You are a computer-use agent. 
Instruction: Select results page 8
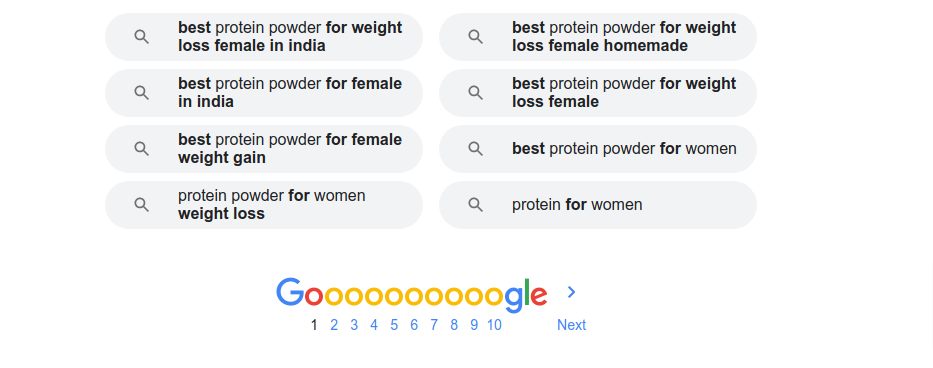(454, 325)
